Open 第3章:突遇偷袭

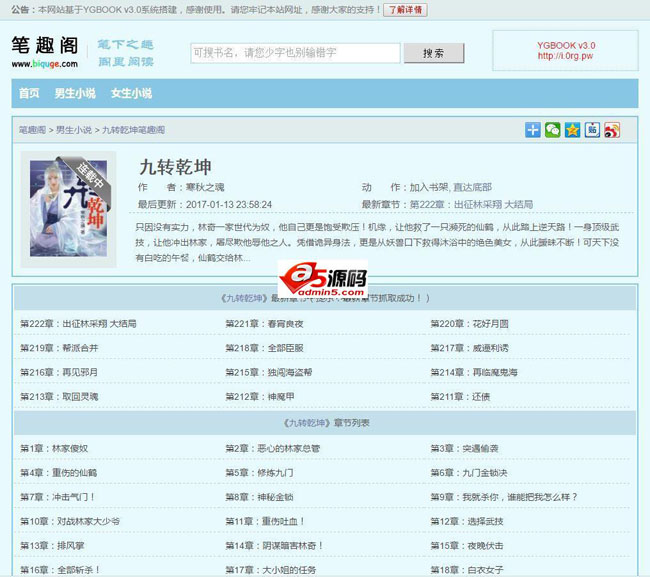(x=464, y=449)
